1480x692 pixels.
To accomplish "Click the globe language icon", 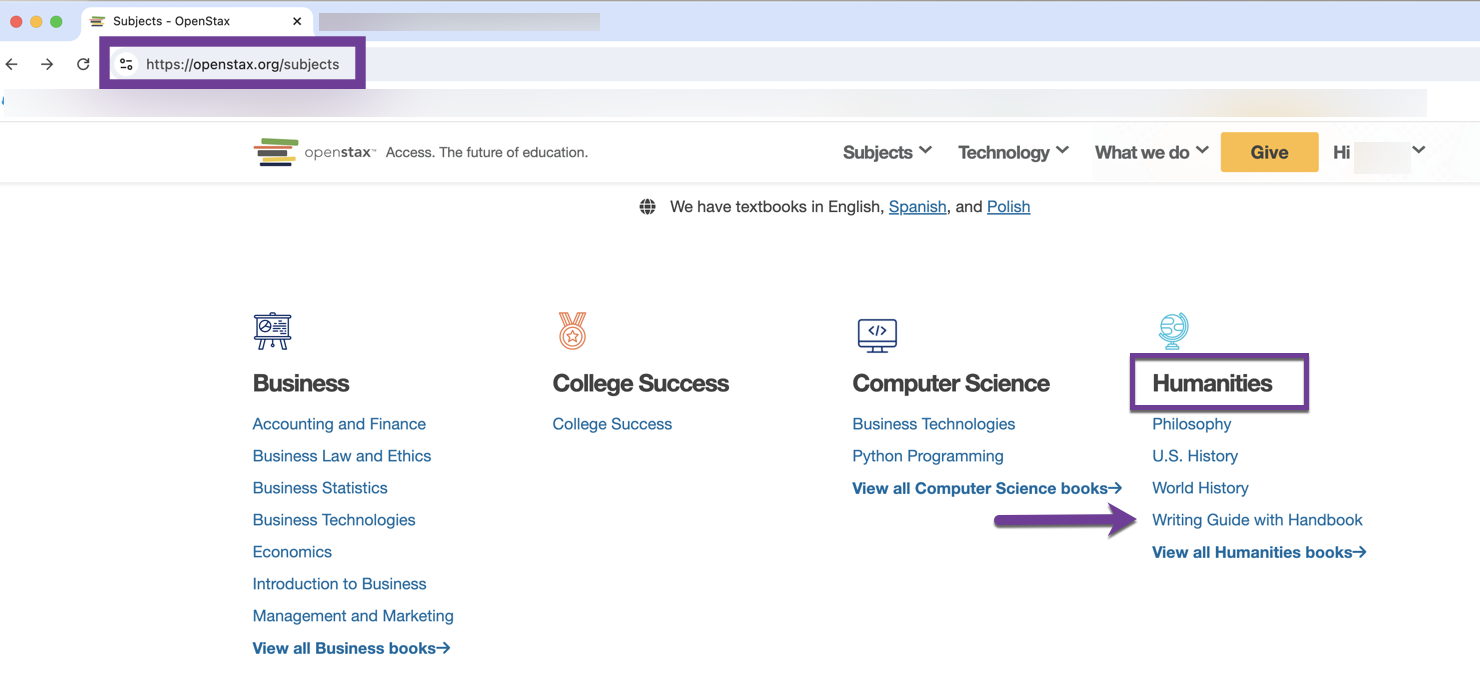I will point(648,207).
